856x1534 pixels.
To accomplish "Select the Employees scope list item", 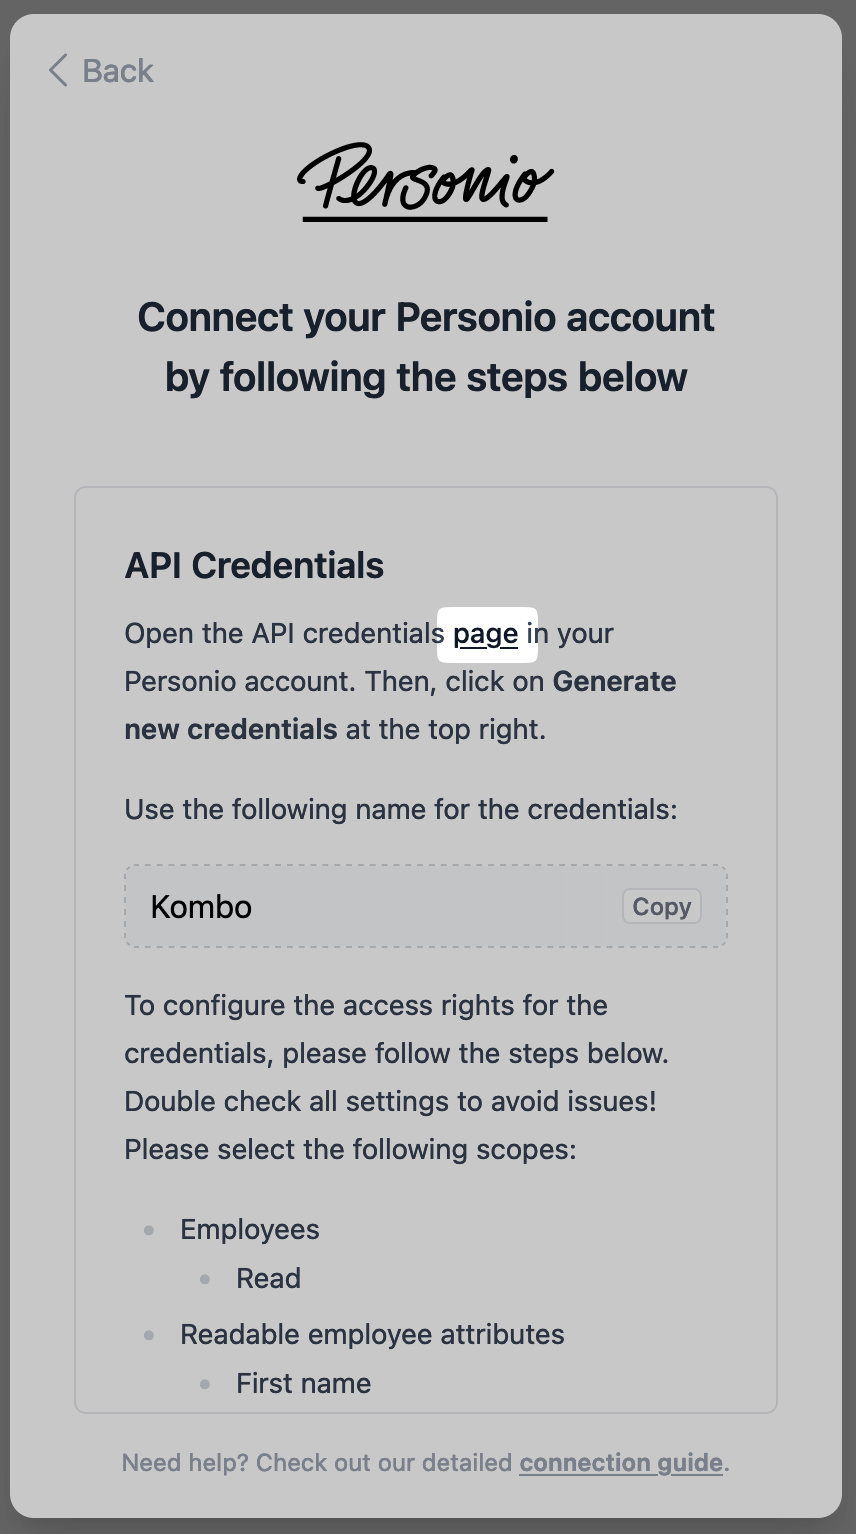I will tap(250, 1229).
